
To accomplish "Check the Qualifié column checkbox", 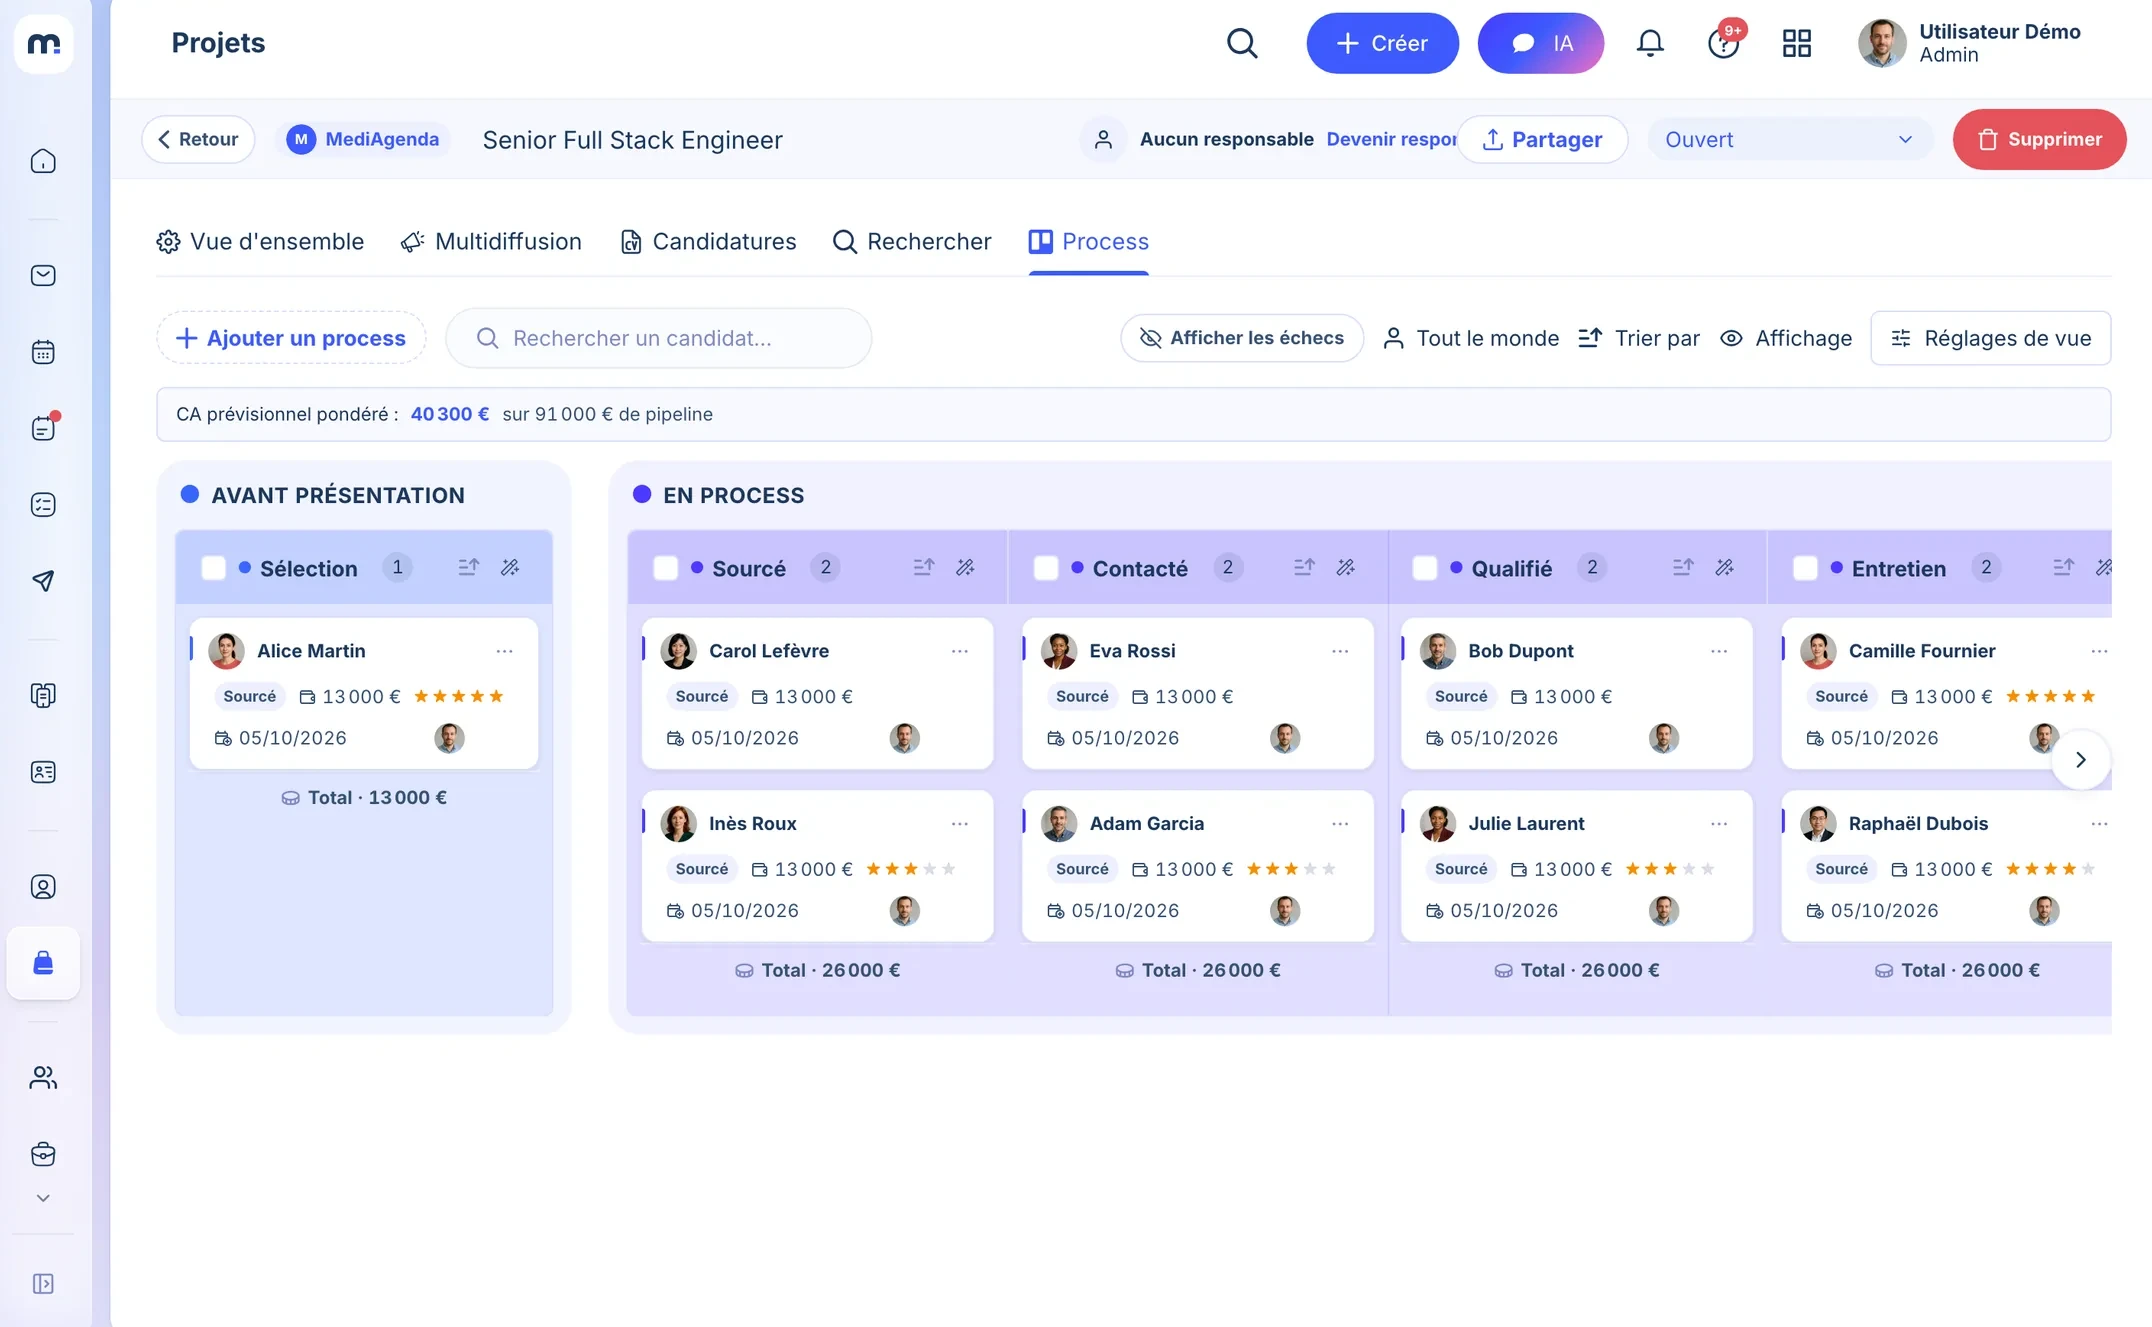I will coord(1425,568).
